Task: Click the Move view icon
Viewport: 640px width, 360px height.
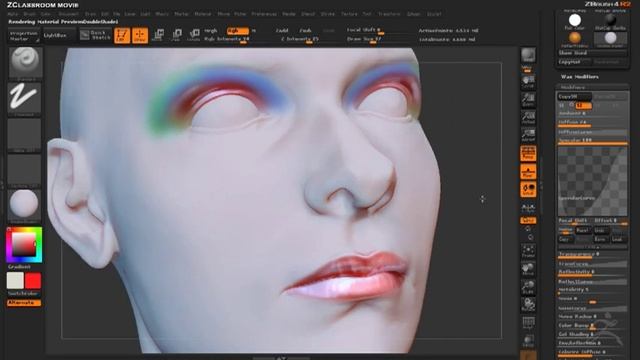Action: click(528, 269)
